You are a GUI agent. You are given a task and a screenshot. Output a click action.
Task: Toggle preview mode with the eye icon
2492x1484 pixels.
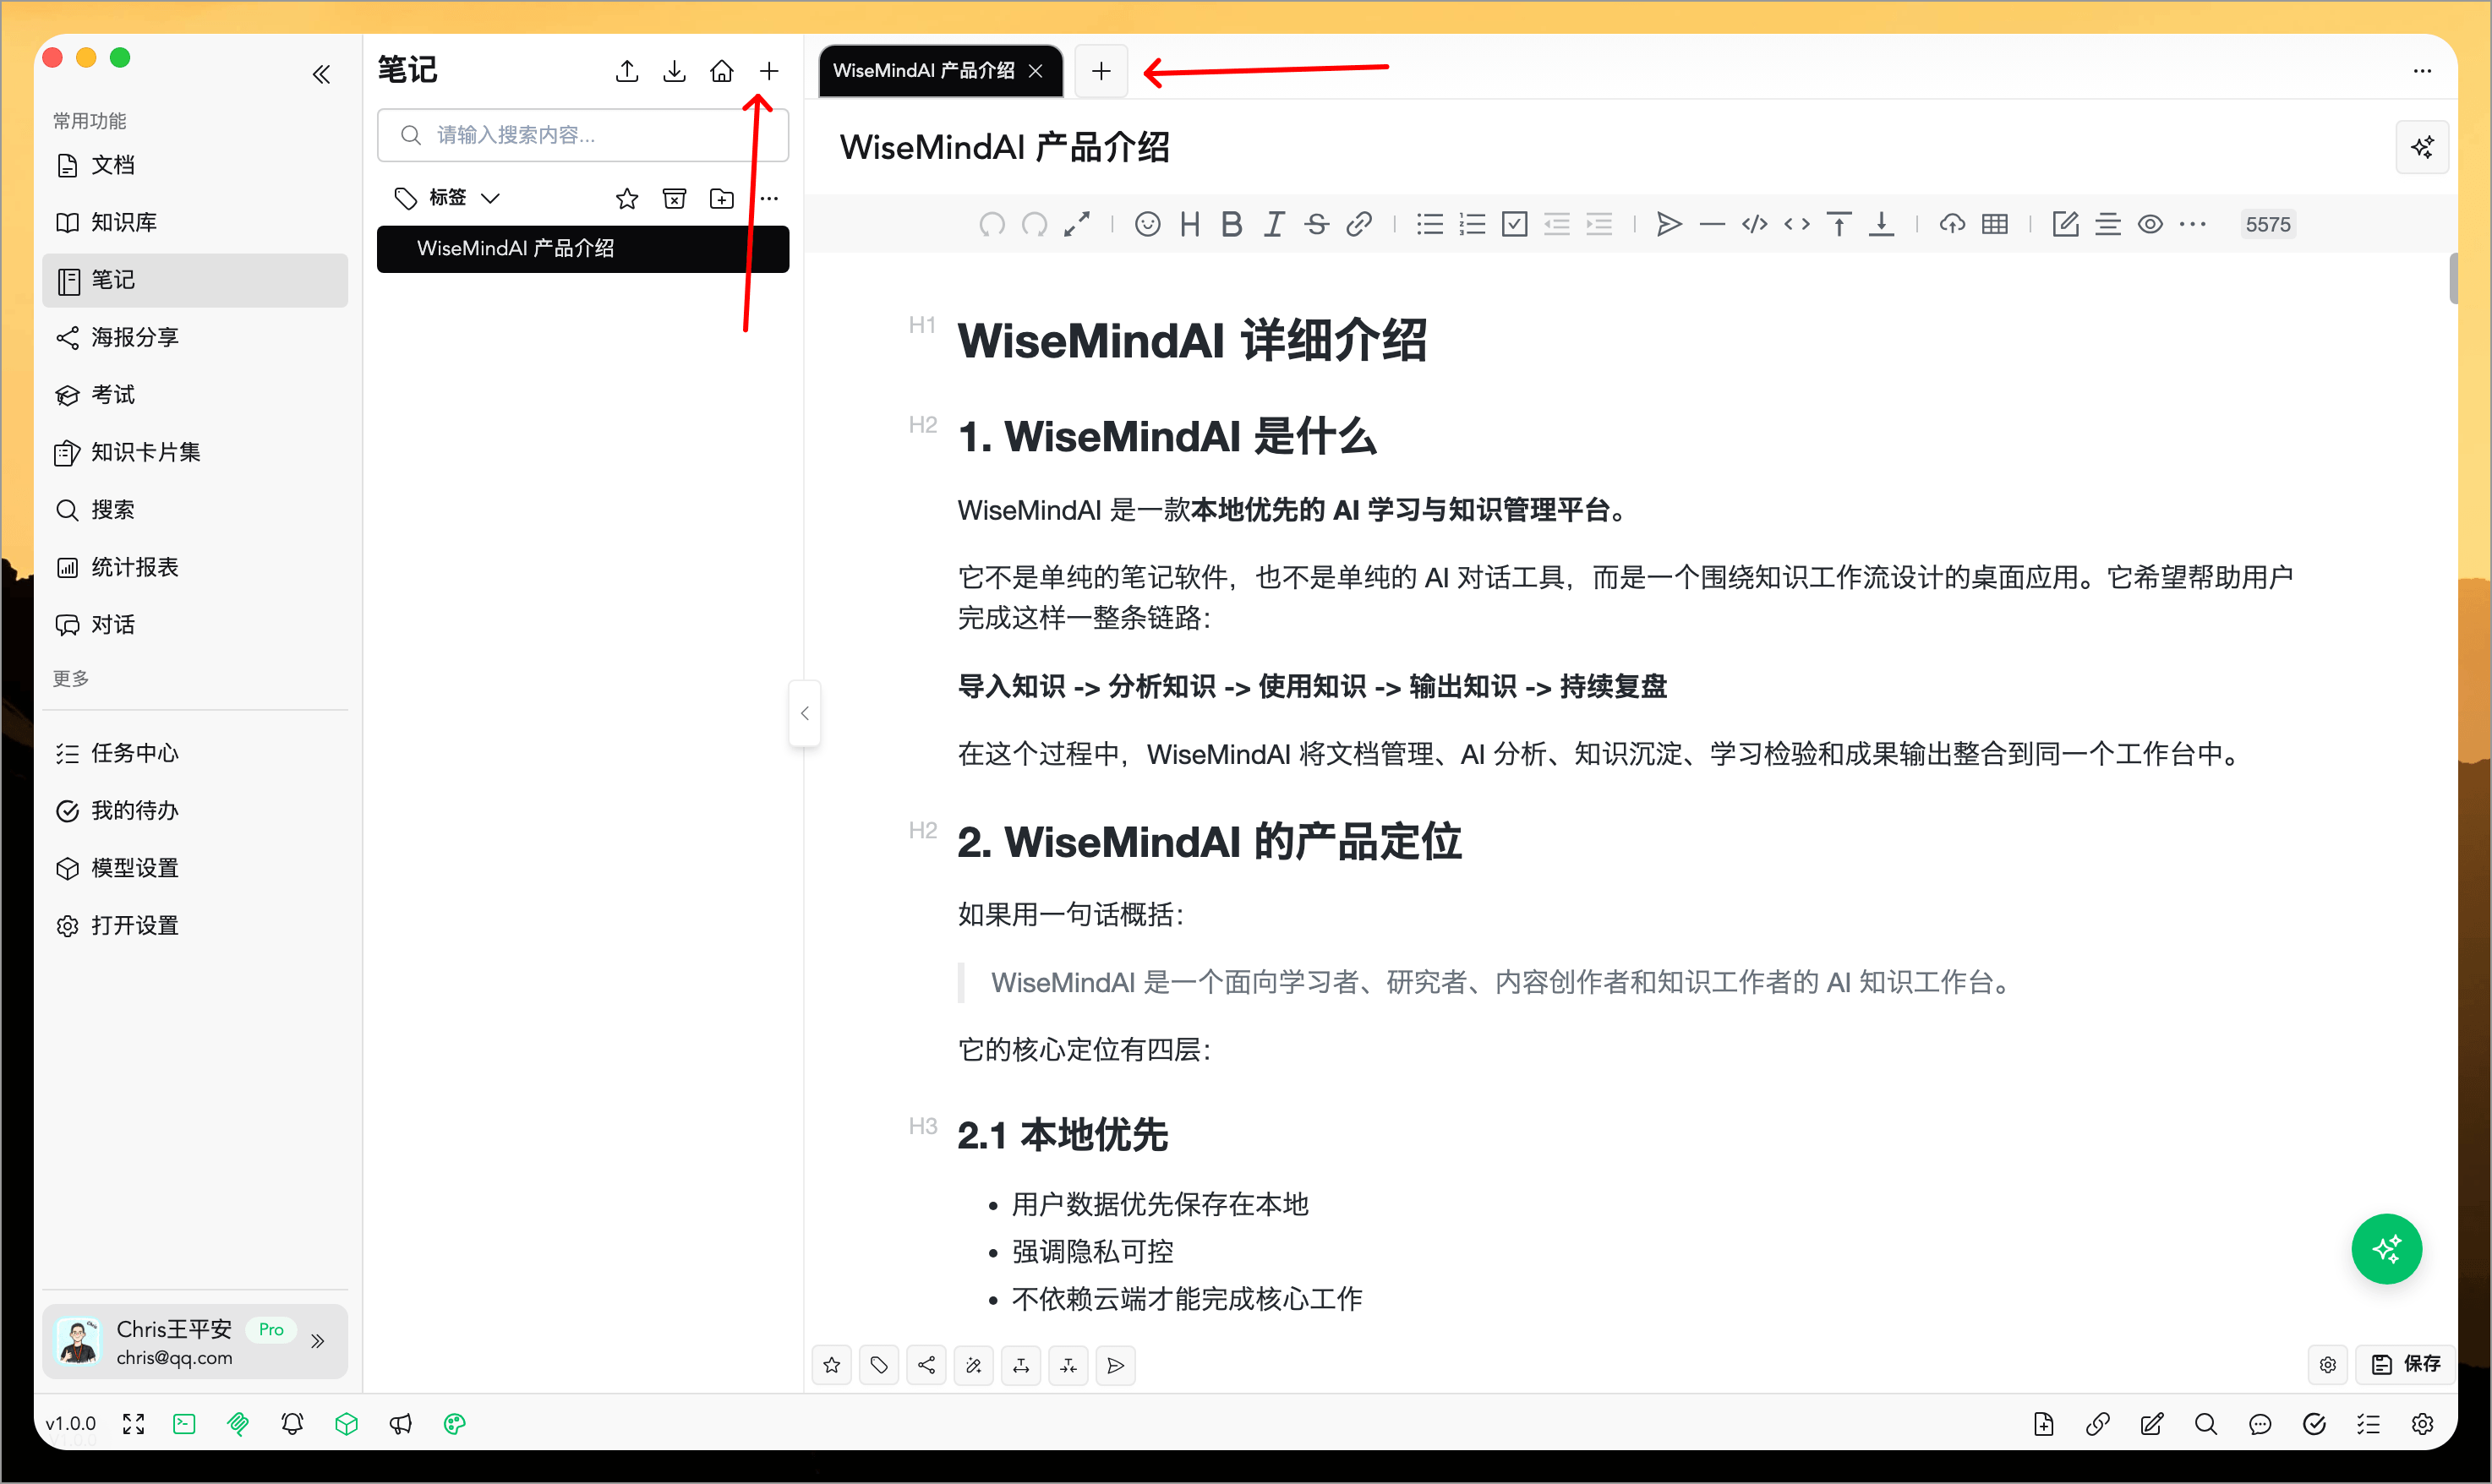2151,224
